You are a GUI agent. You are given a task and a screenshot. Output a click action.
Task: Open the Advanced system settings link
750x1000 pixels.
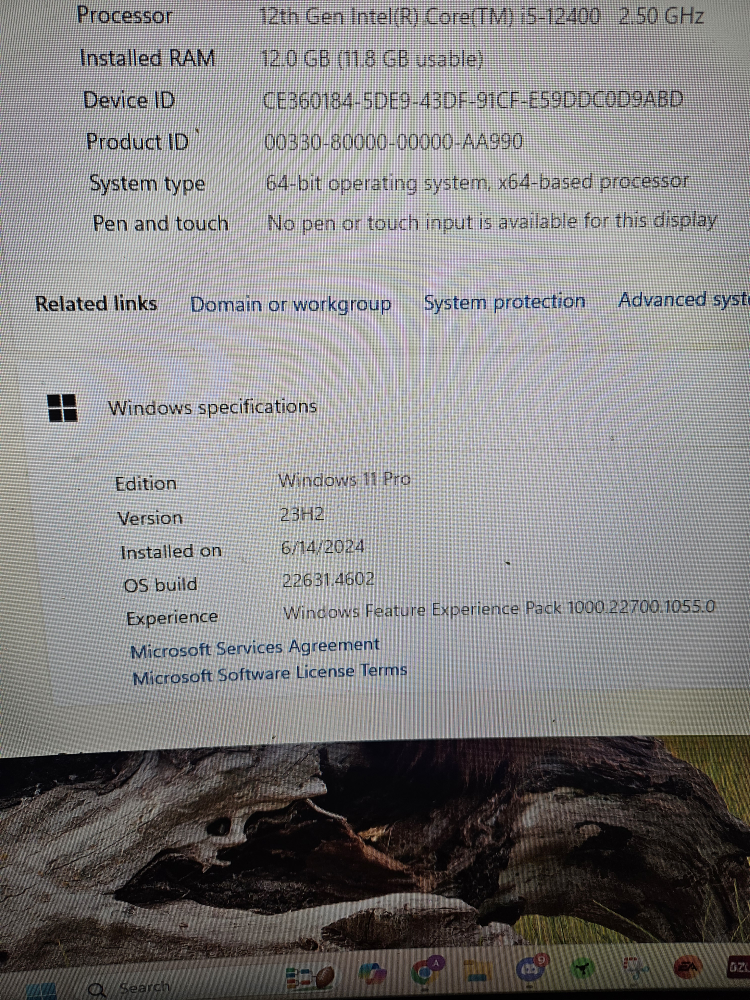coord(684,299)
